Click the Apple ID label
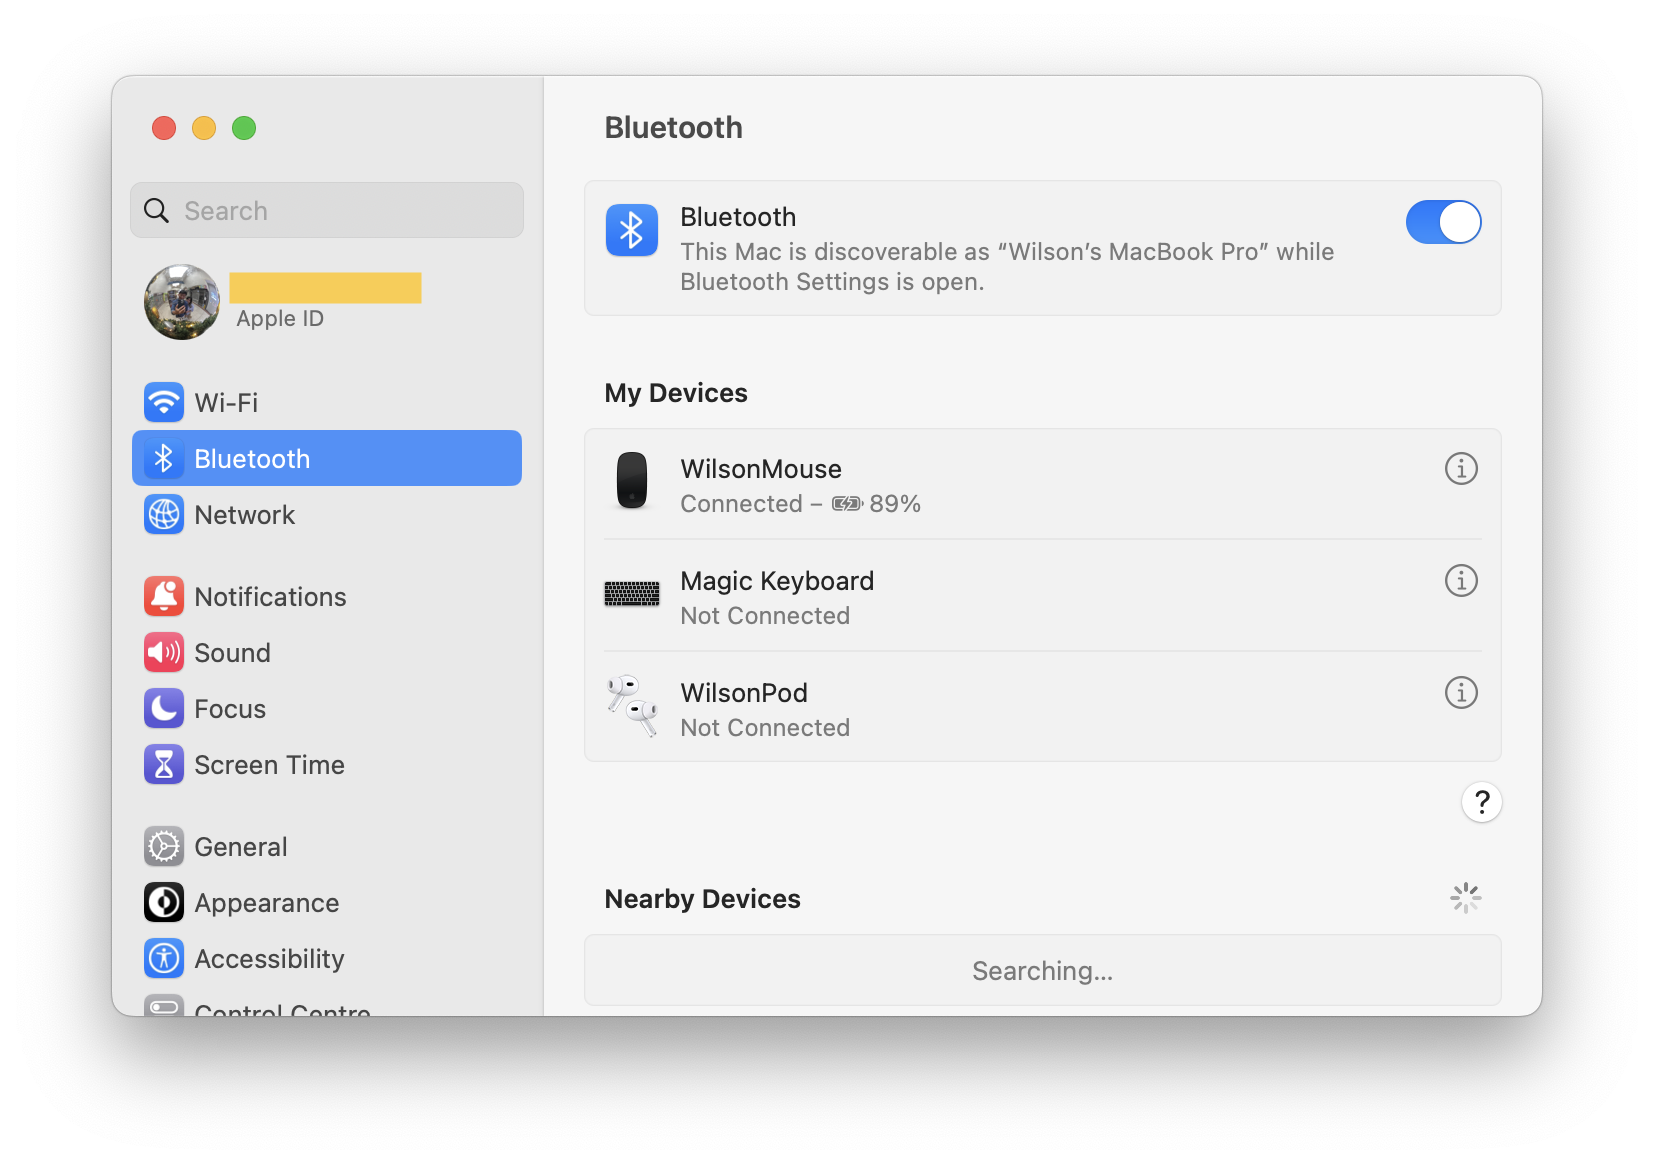This screenshot has width=1654, height=1164. [280, 318]
